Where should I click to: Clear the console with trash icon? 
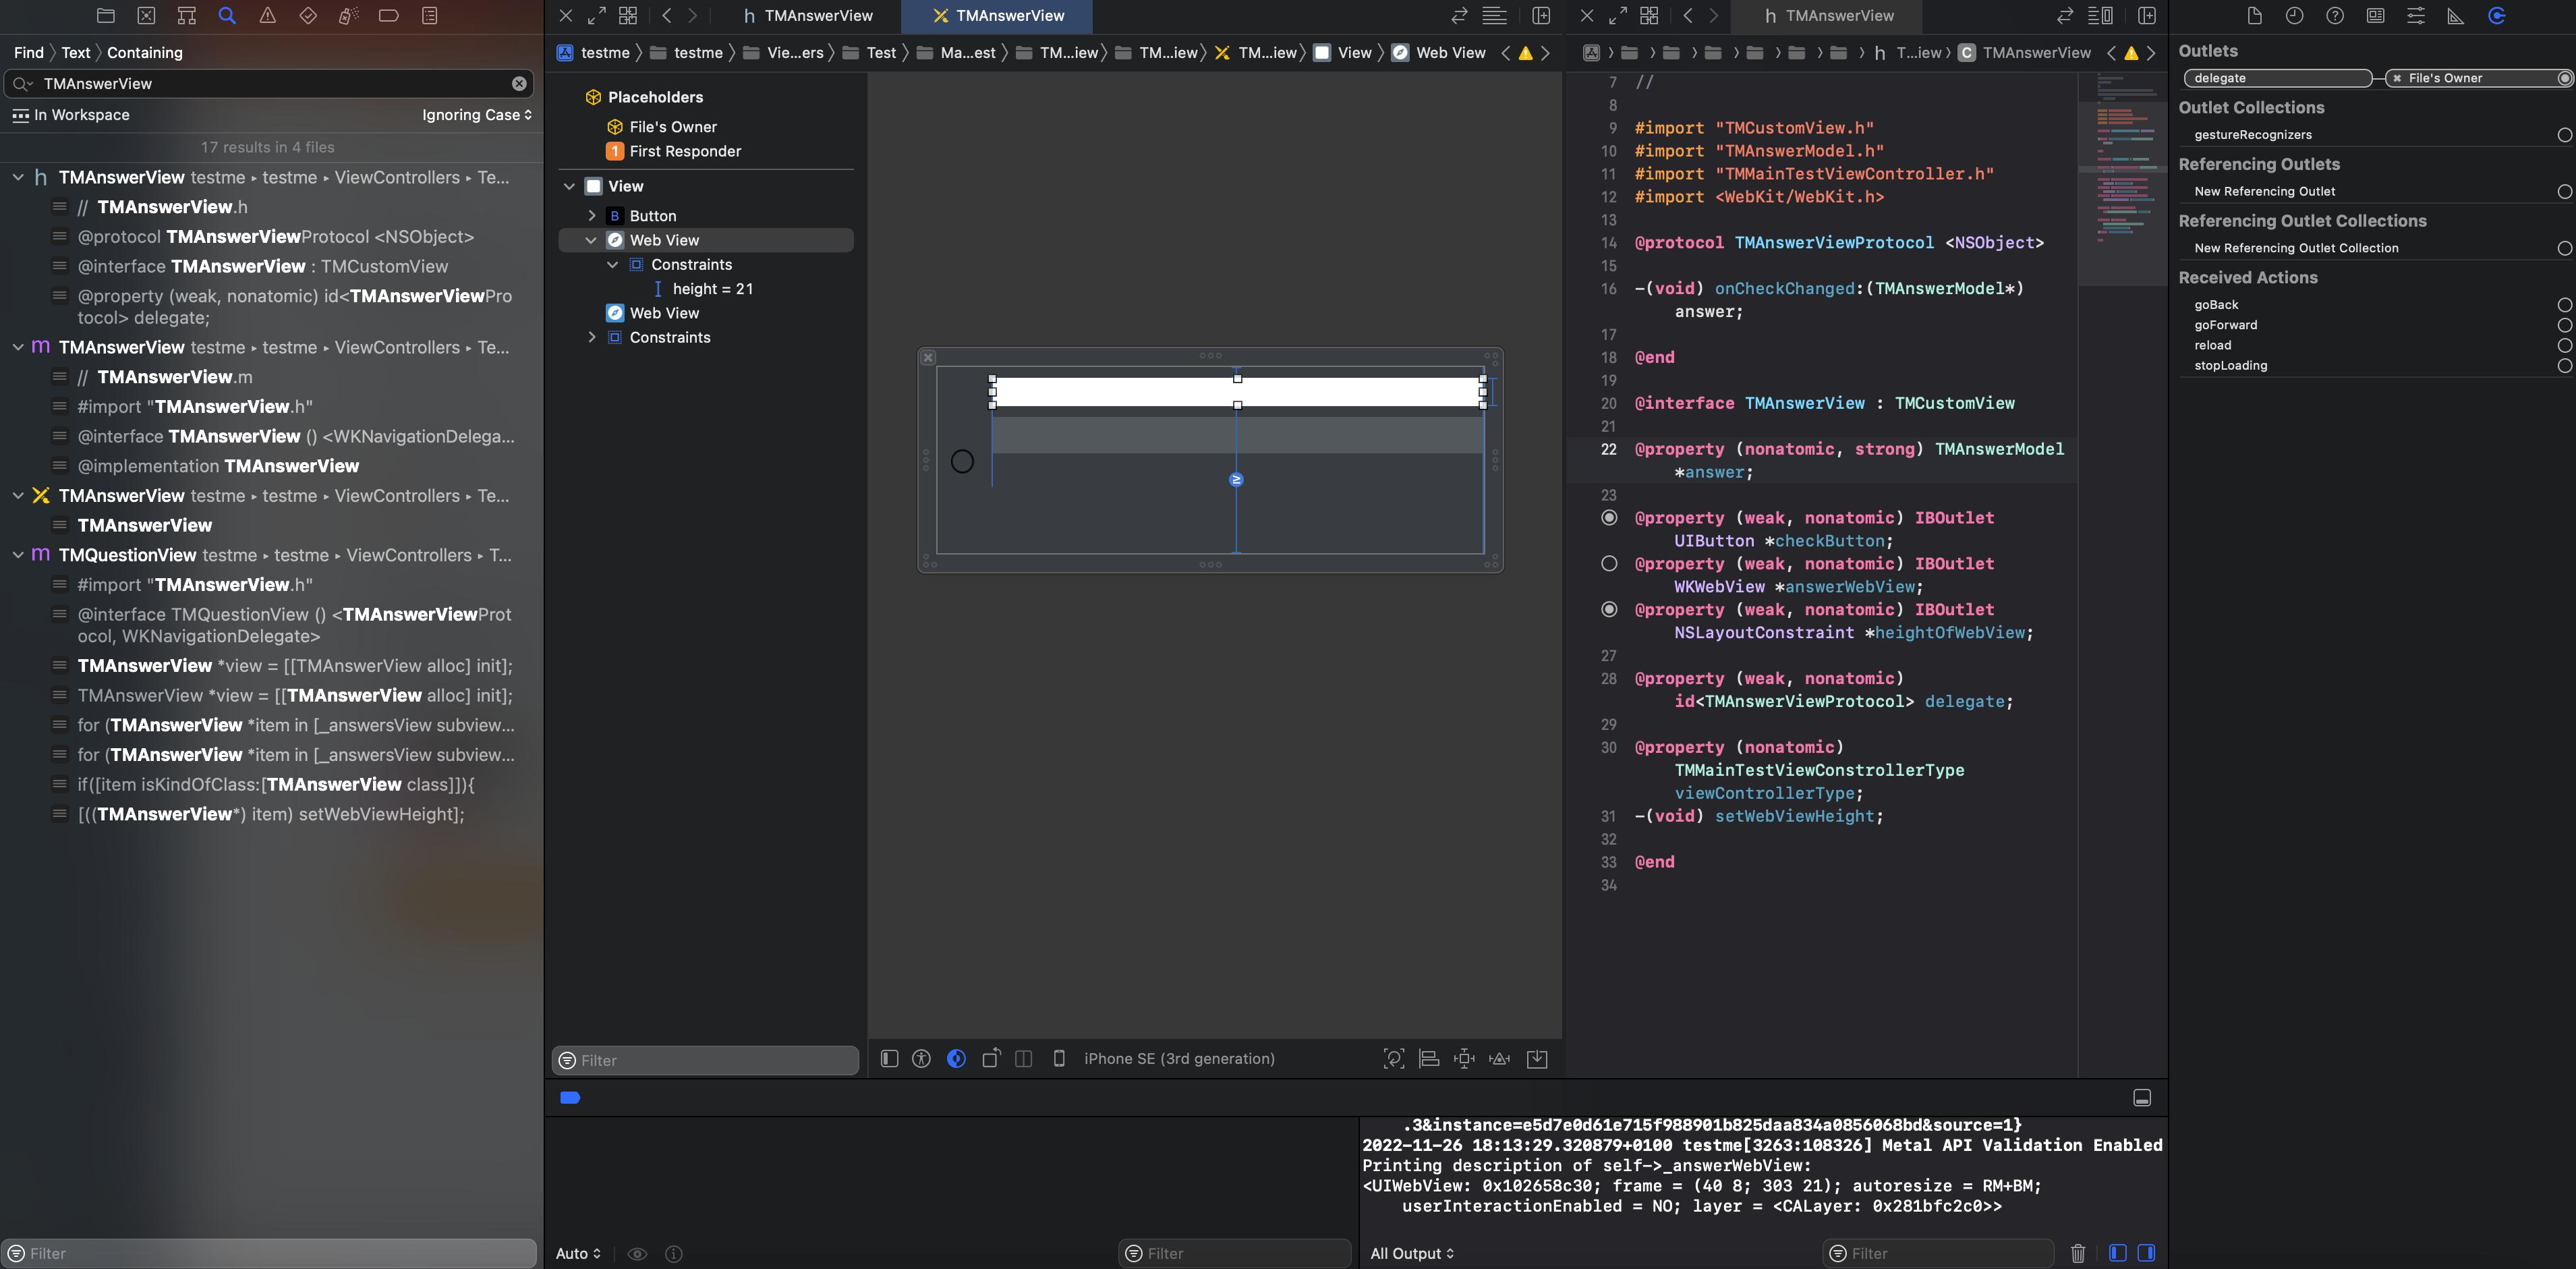click(x=2078, y=1254)
